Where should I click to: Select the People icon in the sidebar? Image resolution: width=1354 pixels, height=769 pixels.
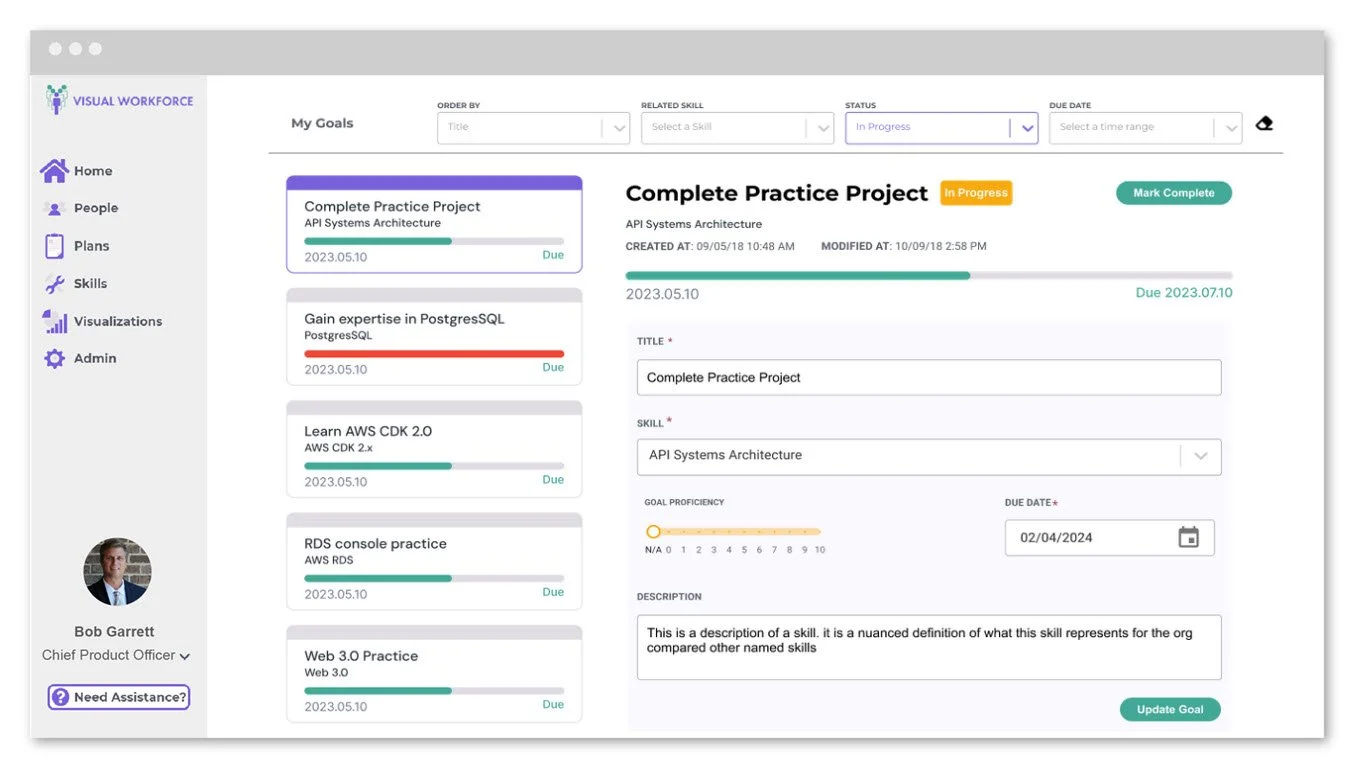click(x=55, y=208)
